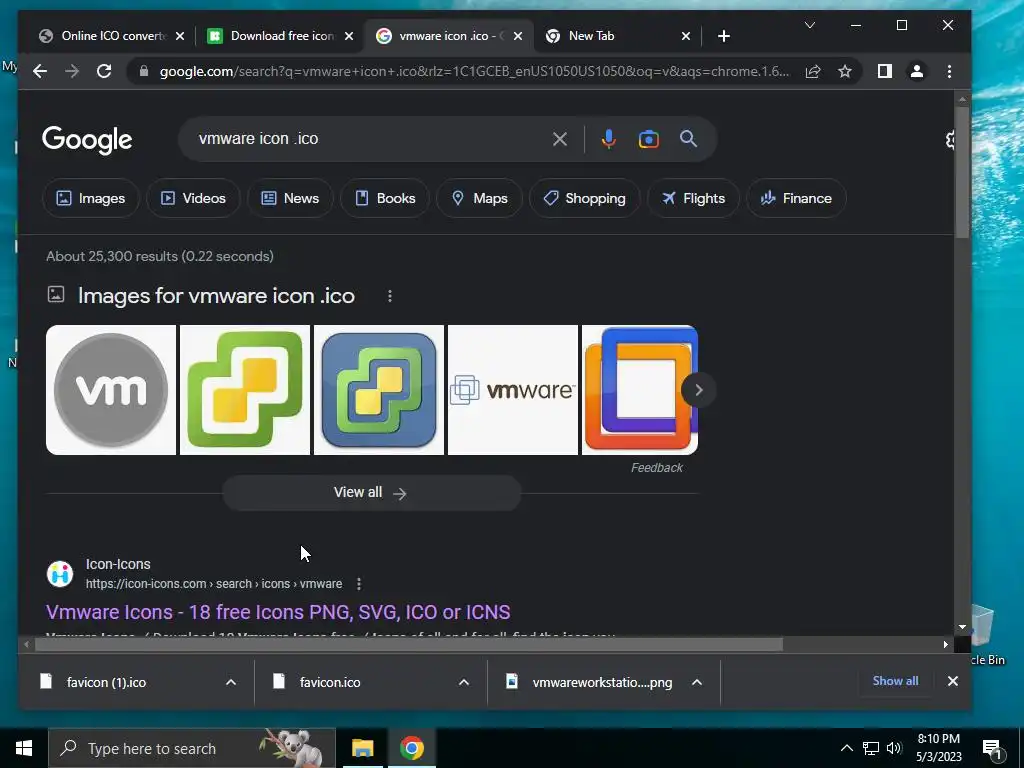Bookmark this page with the star icon
The height and width of the screenshot is (768, 1024).
coord(845,71)
